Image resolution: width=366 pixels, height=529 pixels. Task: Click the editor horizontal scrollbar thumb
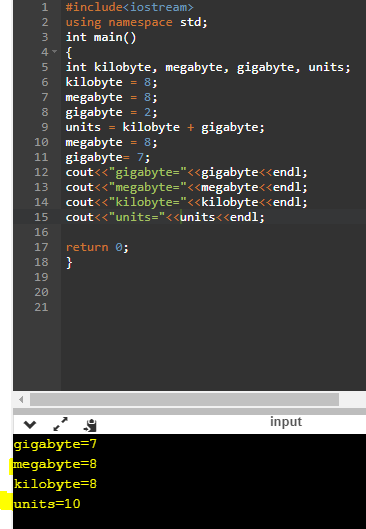tap(185, 400)
